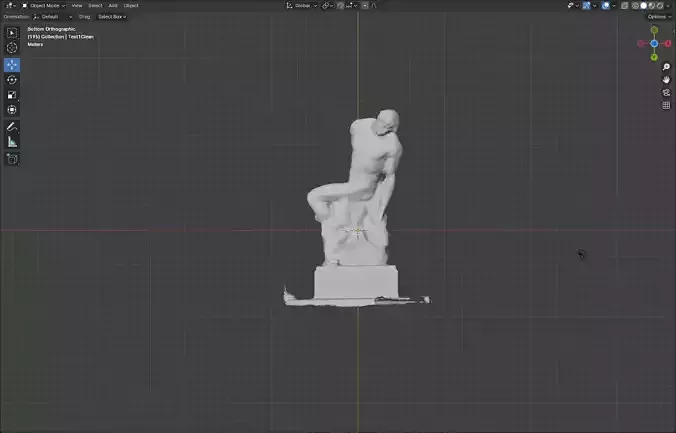Viewport: 676px width, 433px height.
Task: Toggle the show gizmo button
Action: (586, 6)
